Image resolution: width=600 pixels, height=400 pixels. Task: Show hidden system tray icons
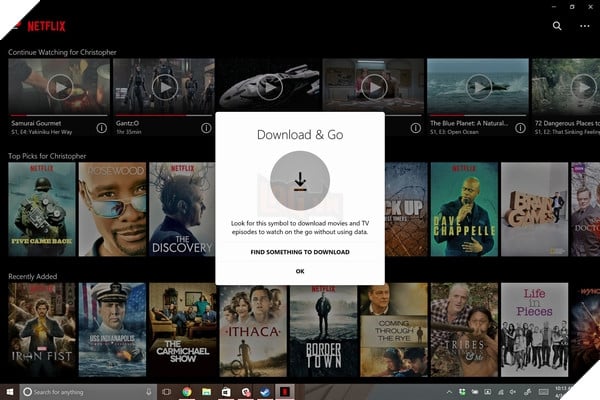(x=449, y=392)
